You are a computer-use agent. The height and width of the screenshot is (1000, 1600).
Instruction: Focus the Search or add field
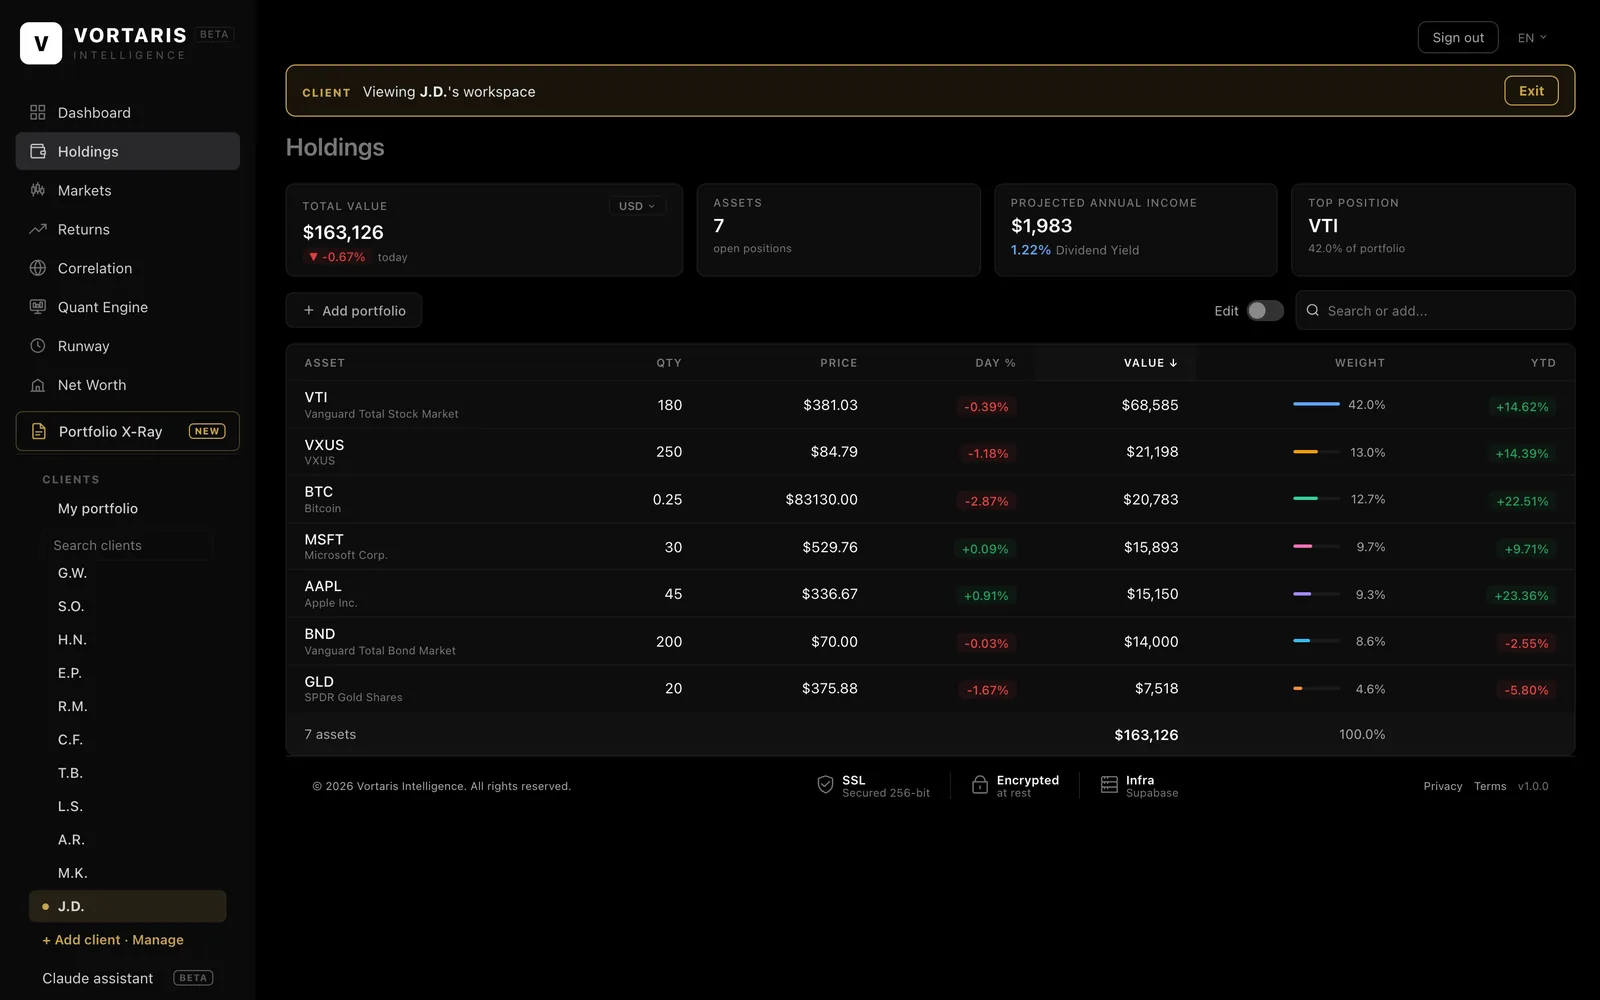pyautogui.click(x=1435, y=310)
